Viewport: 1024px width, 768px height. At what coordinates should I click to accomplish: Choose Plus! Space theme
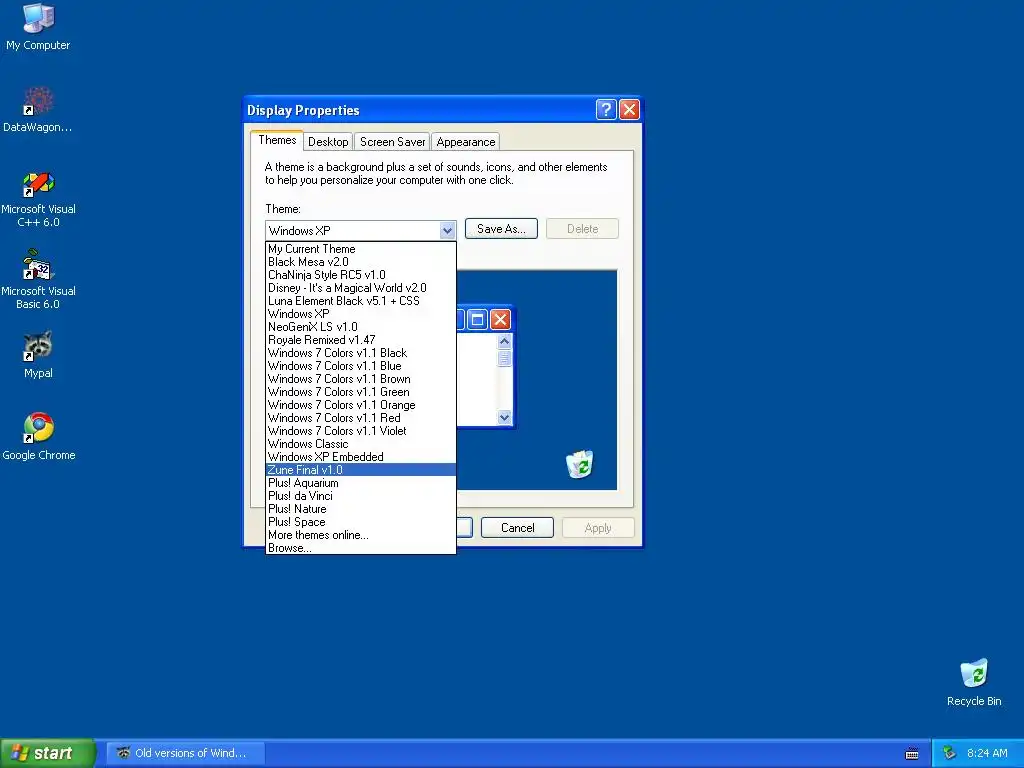360,522
